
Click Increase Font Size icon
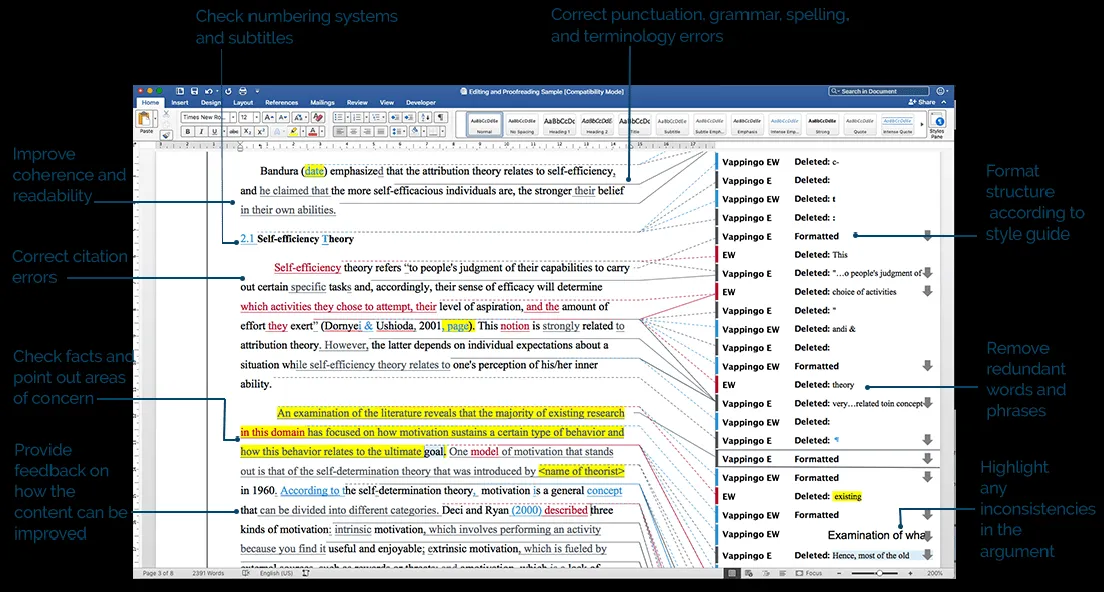[269, 117]
